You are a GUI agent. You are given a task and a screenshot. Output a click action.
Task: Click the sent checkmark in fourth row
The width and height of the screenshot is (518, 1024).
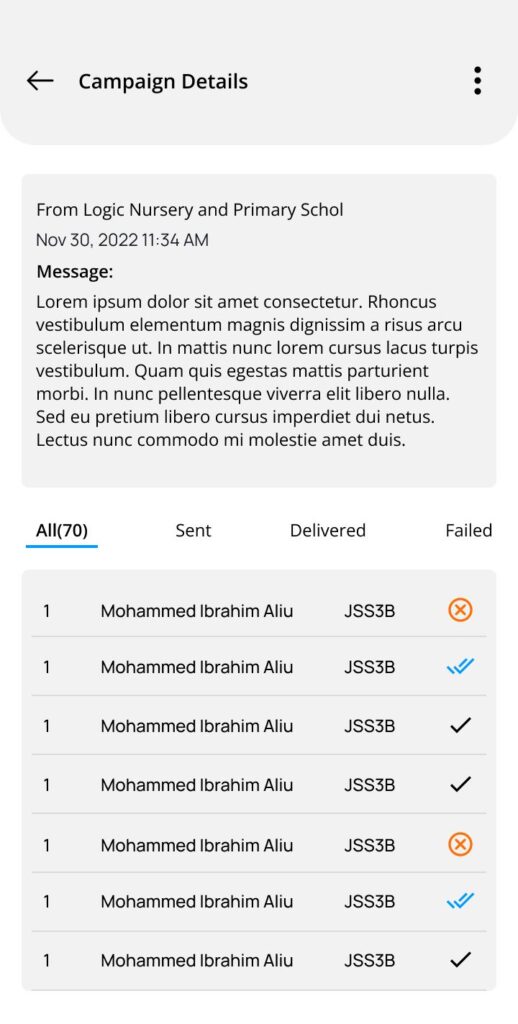coord(461,784)
